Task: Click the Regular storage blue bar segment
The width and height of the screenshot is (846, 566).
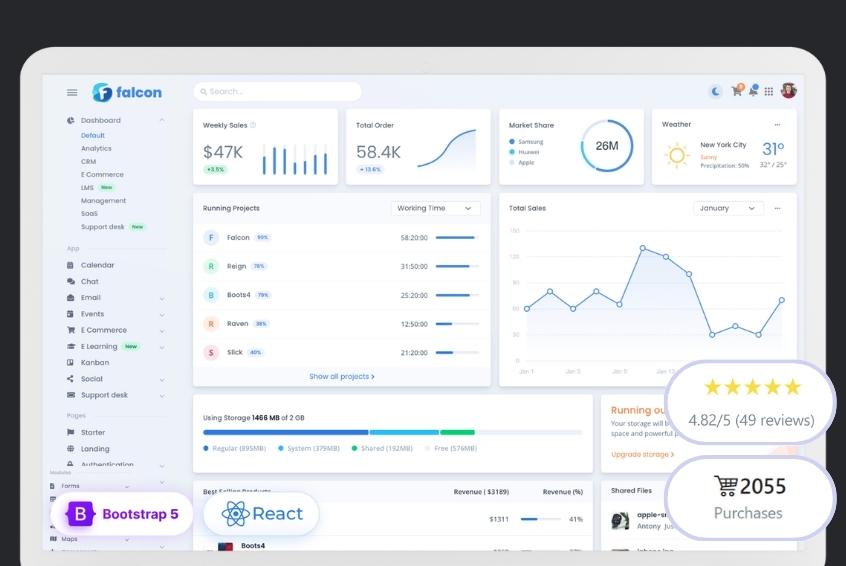Action: pyautogui.click(x=285, y=432)
